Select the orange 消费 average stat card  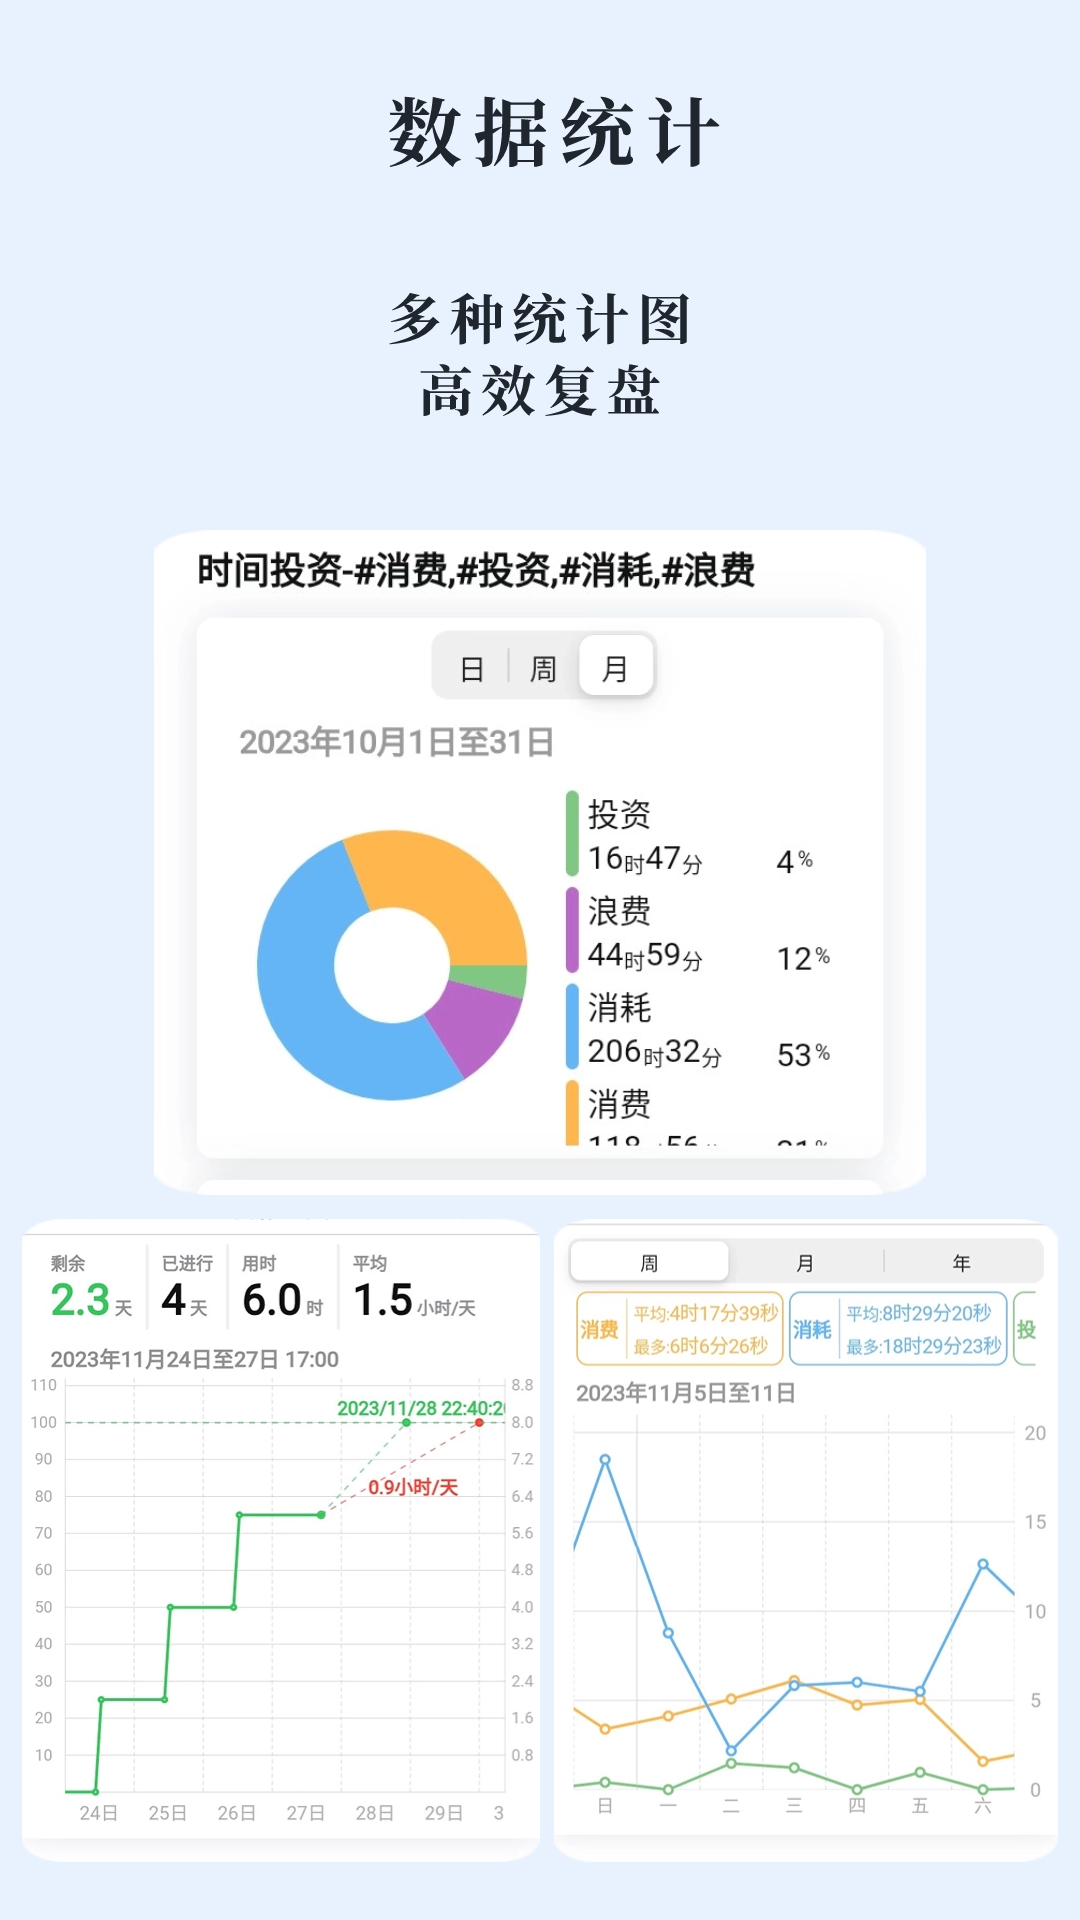680,1329
